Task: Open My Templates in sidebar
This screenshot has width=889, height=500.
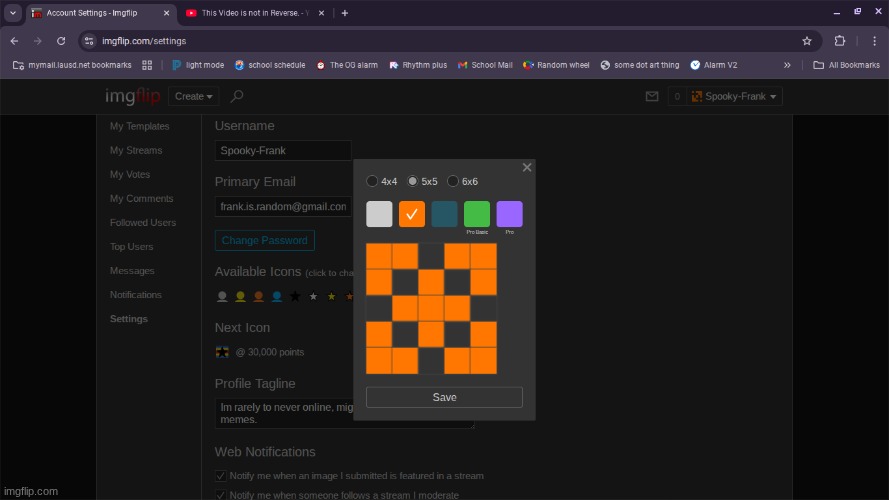Action: point(139,127)
